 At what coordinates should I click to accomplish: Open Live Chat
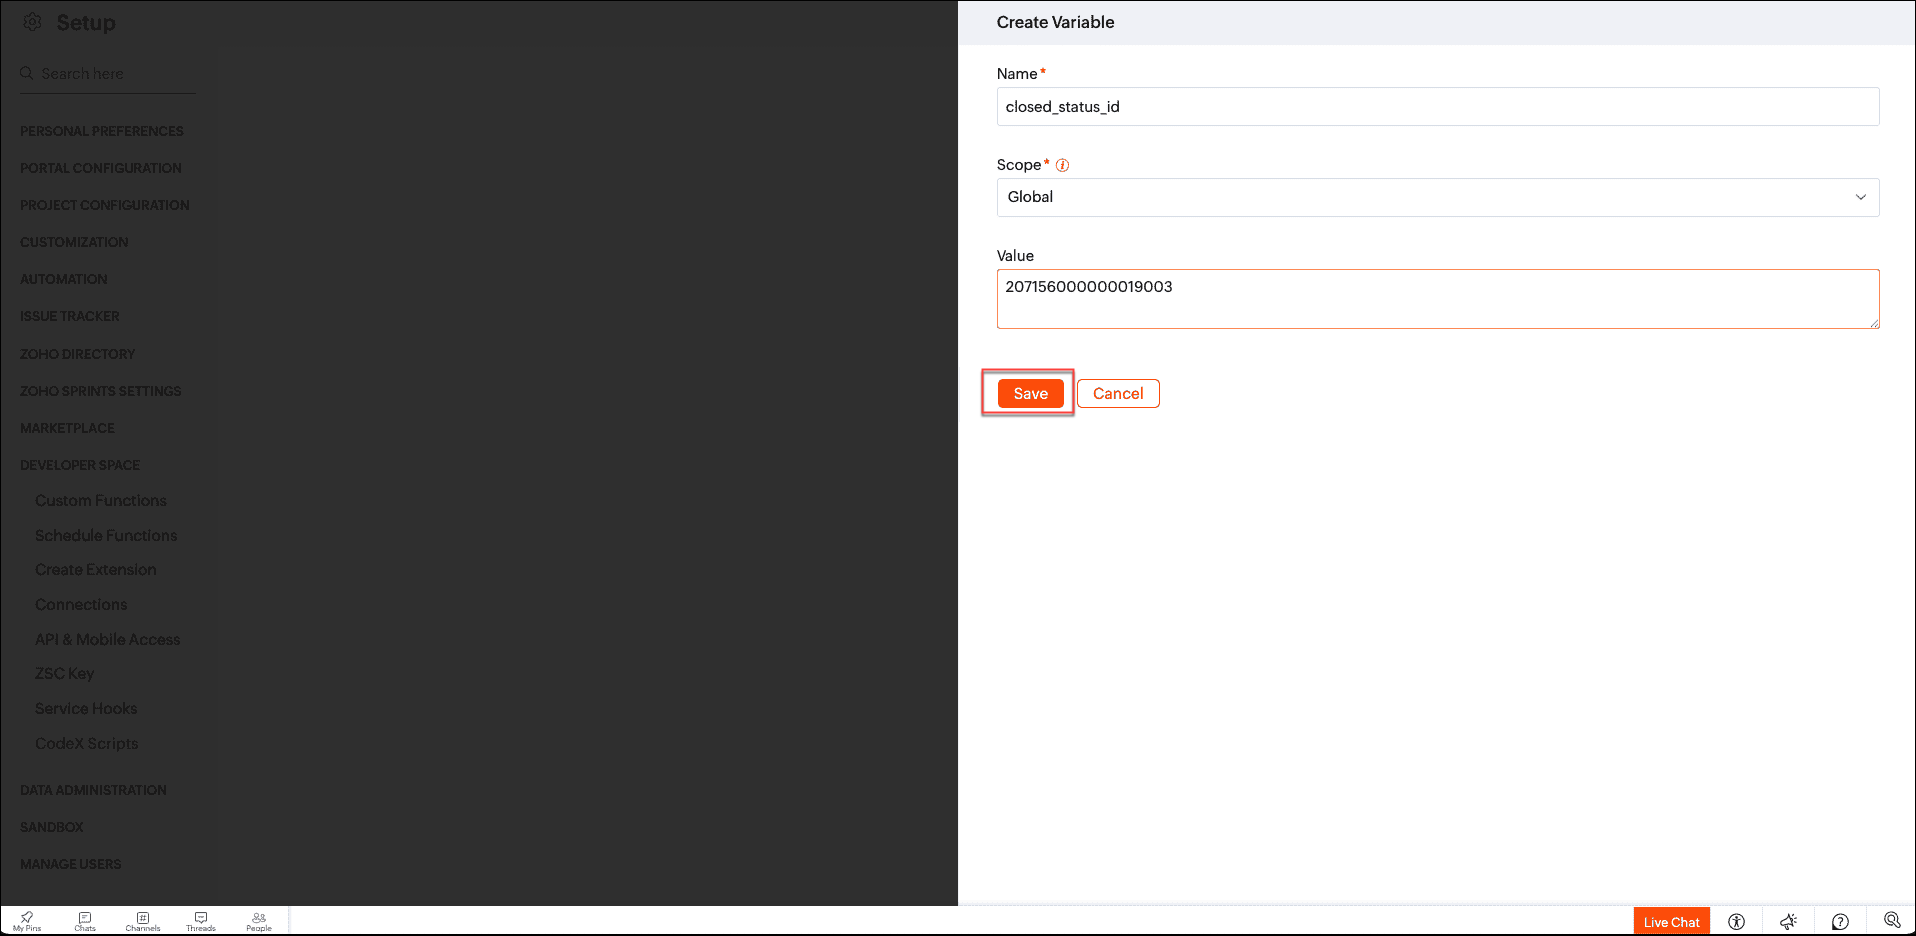click(x=1671, y=922)
